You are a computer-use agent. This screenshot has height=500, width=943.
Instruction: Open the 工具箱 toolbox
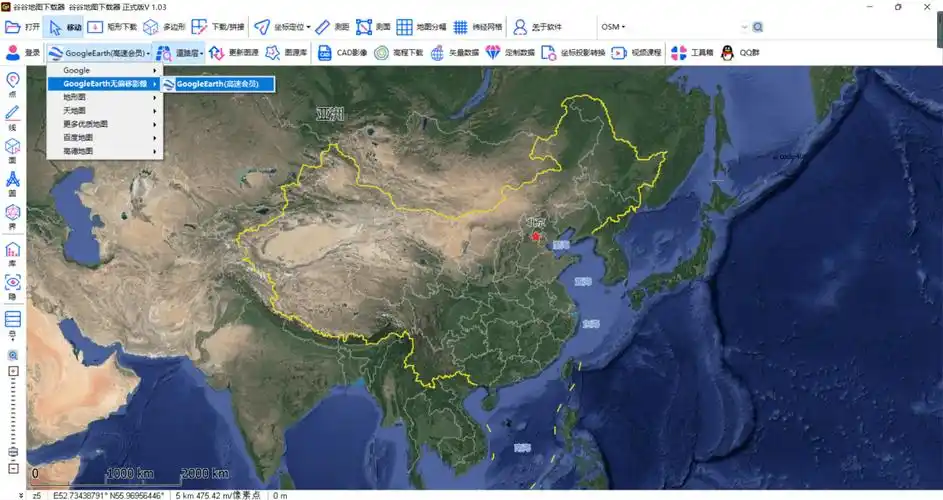click(692, 53)
